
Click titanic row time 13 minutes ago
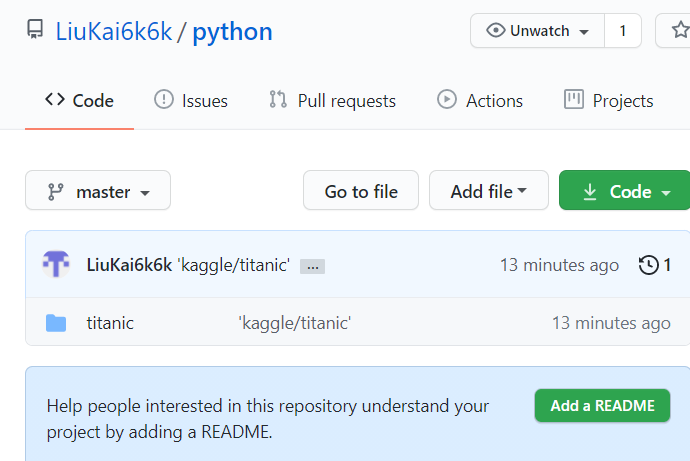pyautogui.click(x=611, y=323)
